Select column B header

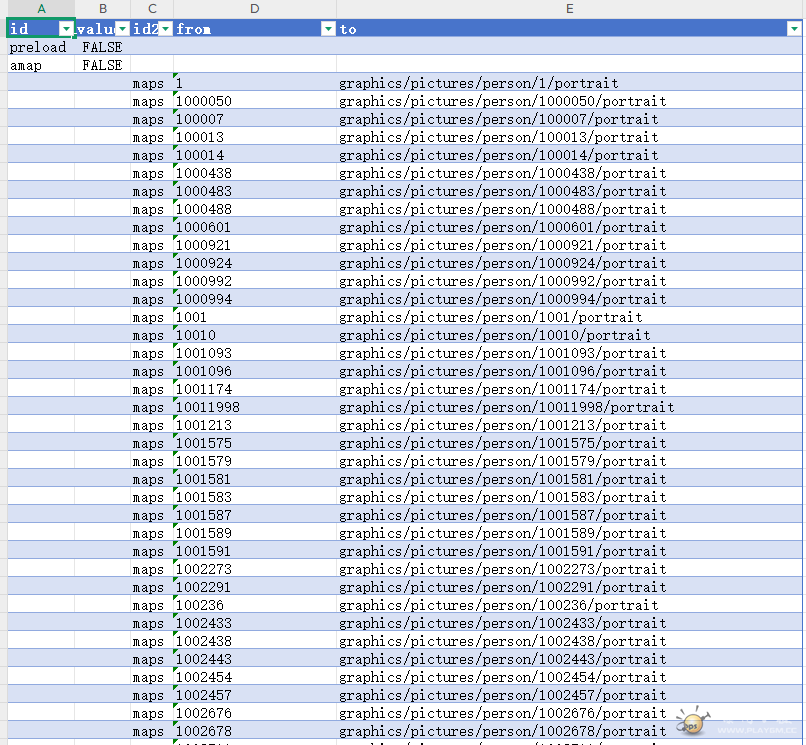pyautogui.click(x=103, y=9)
